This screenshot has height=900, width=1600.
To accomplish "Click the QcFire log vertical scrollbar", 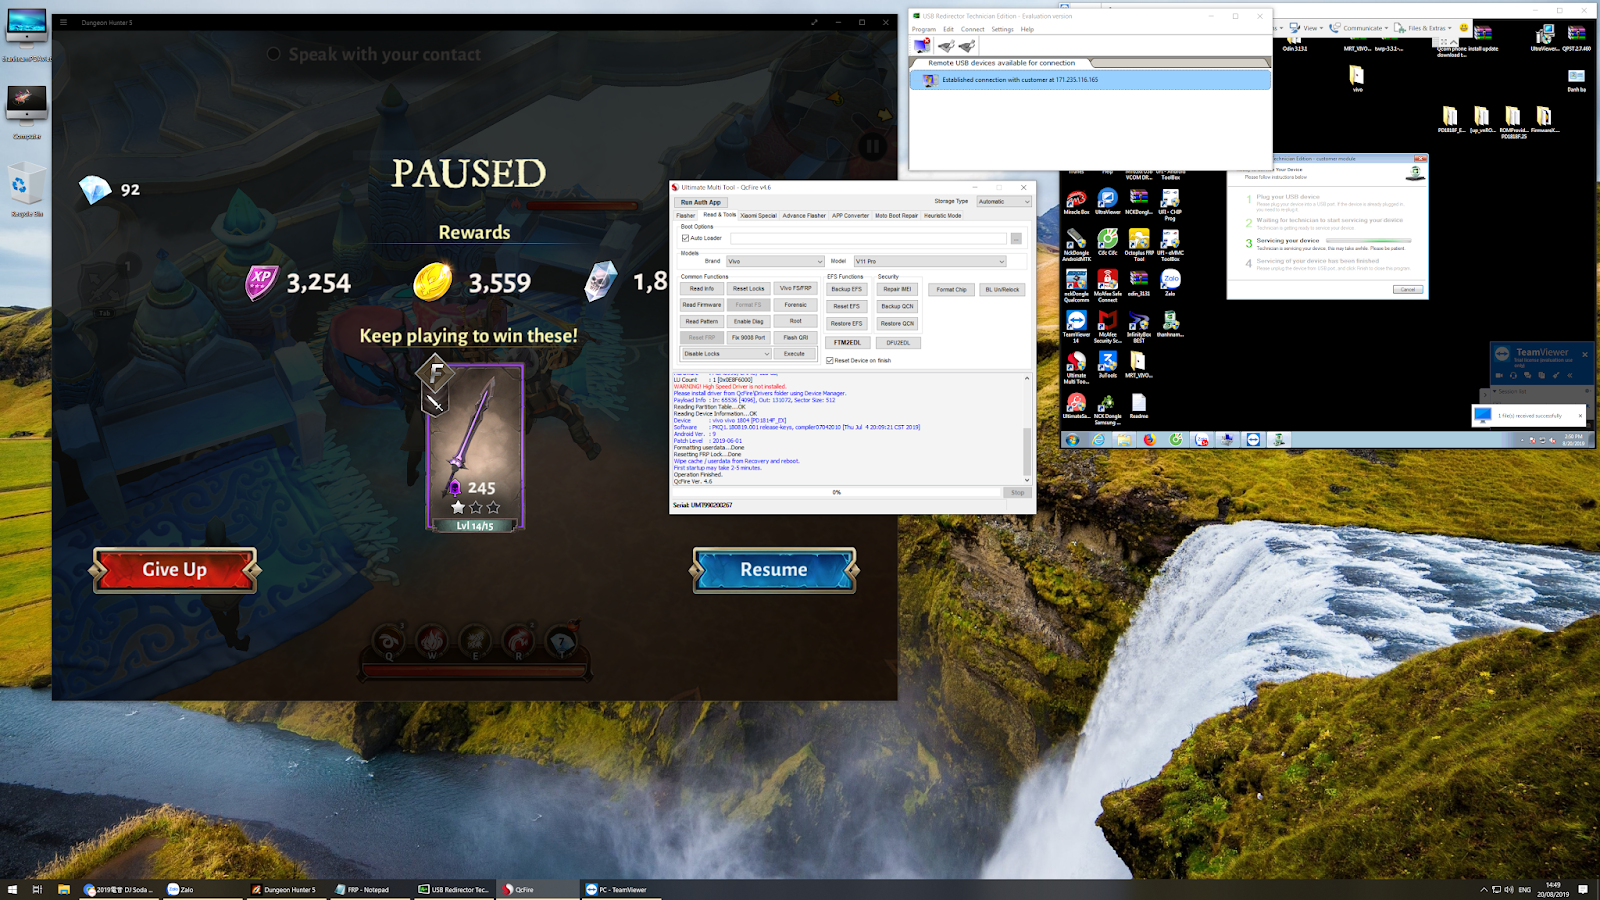I will (x=1027, y=428).
